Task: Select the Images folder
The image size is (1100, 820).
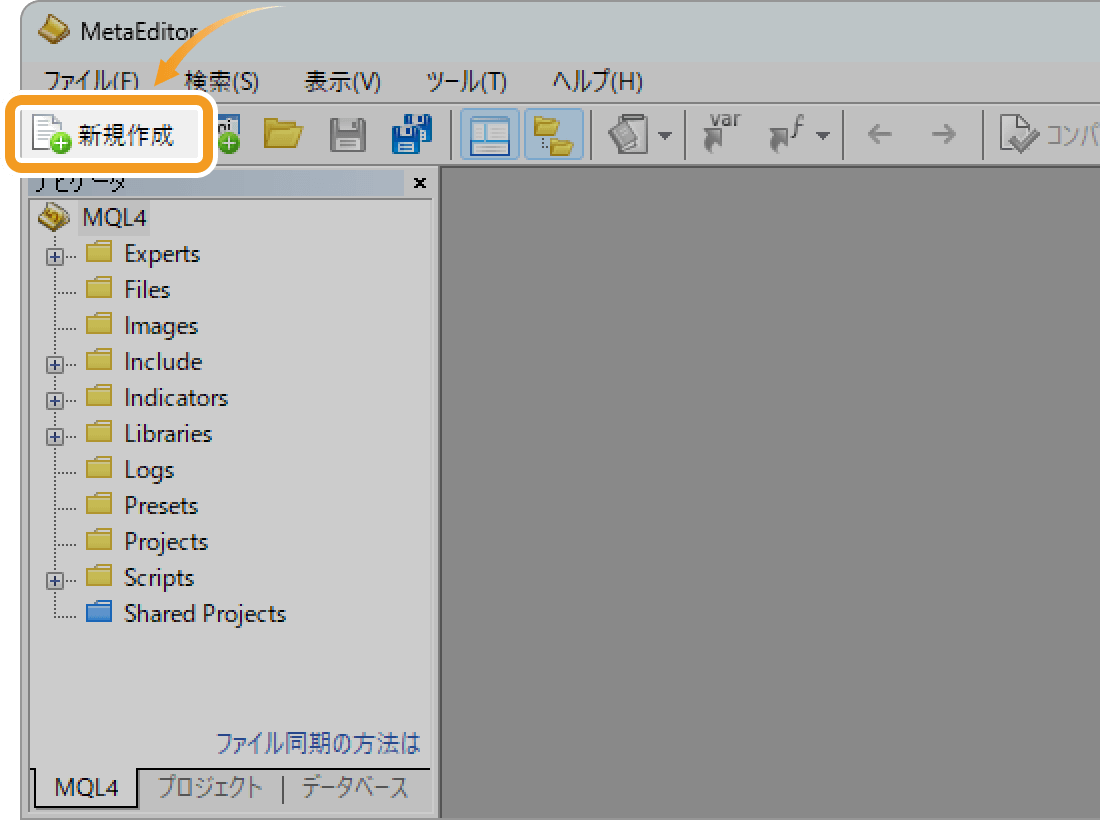Action: (161, 326)
